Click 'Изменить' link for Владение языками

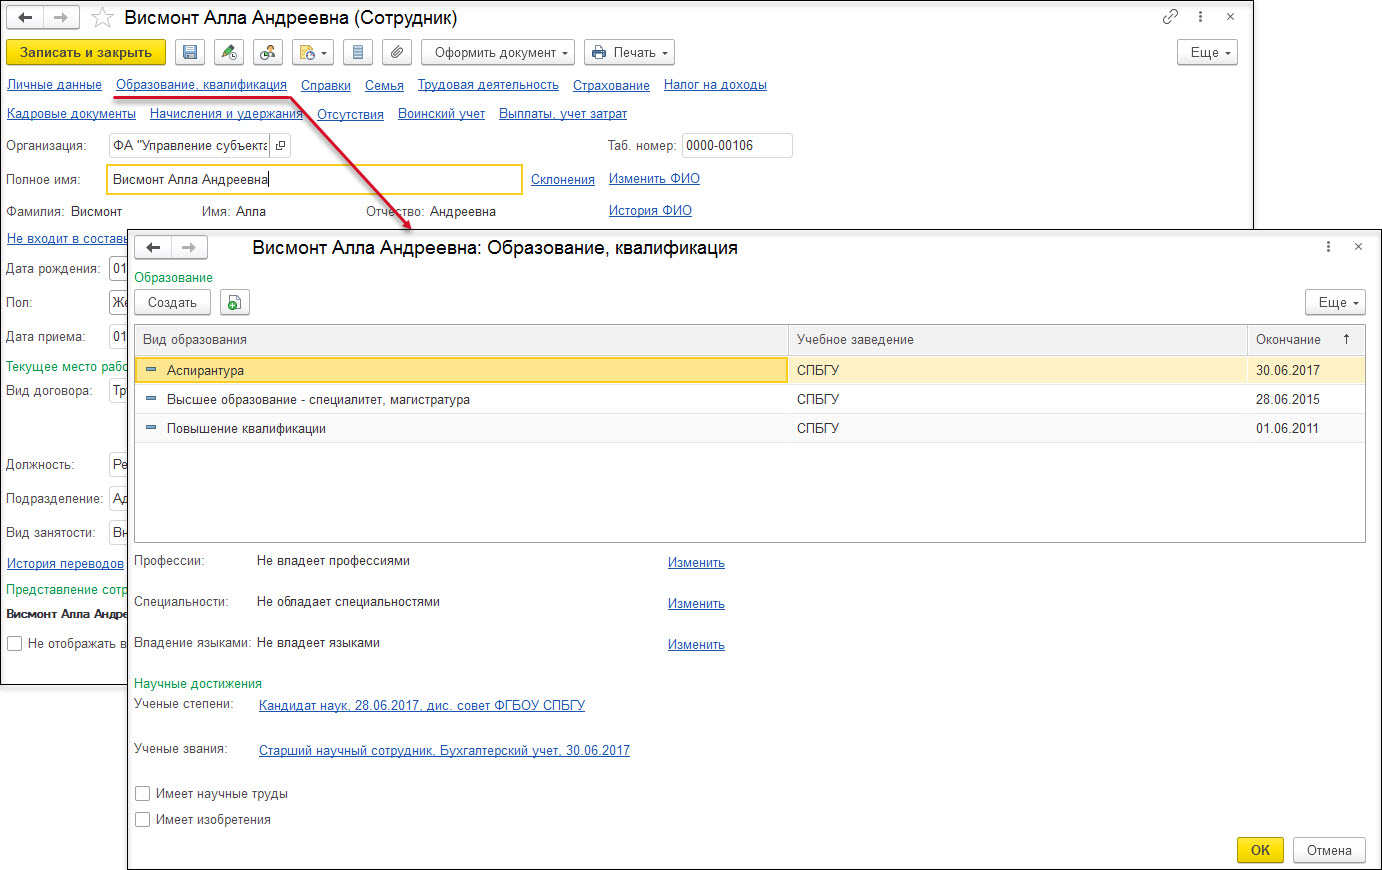tap(696, 645)
